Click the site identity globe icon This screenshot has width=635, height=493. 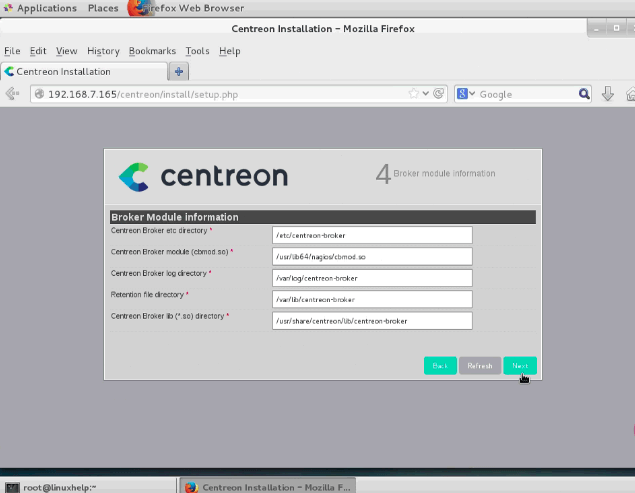click(x=39, y=94)
